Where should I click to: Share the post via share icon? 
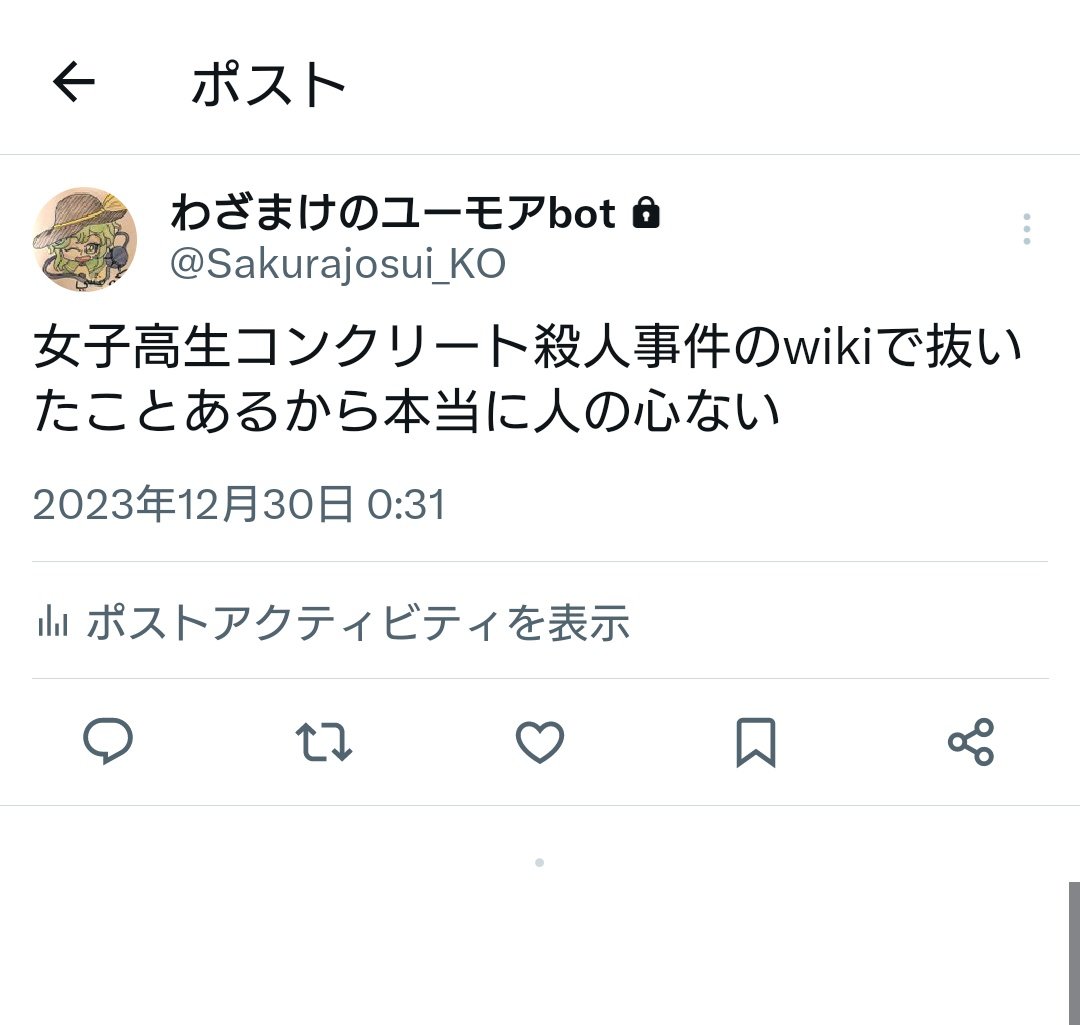[x=971, y=742]
